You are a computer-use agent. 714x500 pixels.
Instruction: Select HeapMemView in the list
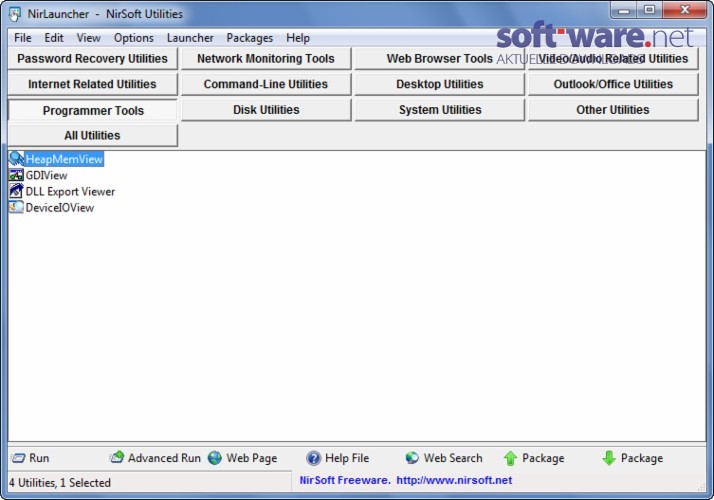click(x=64, y=159)
